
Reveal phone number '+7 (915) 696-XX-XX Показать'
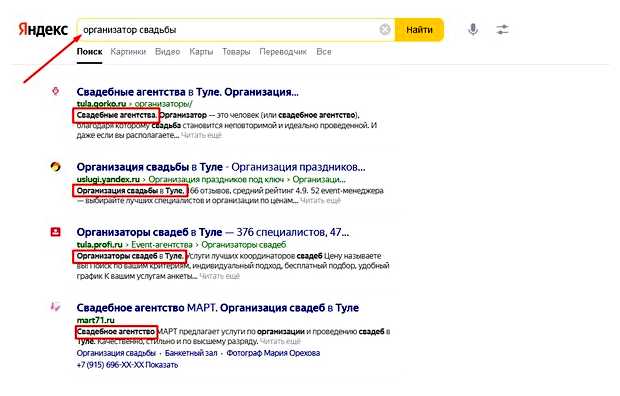pos(127,365)
